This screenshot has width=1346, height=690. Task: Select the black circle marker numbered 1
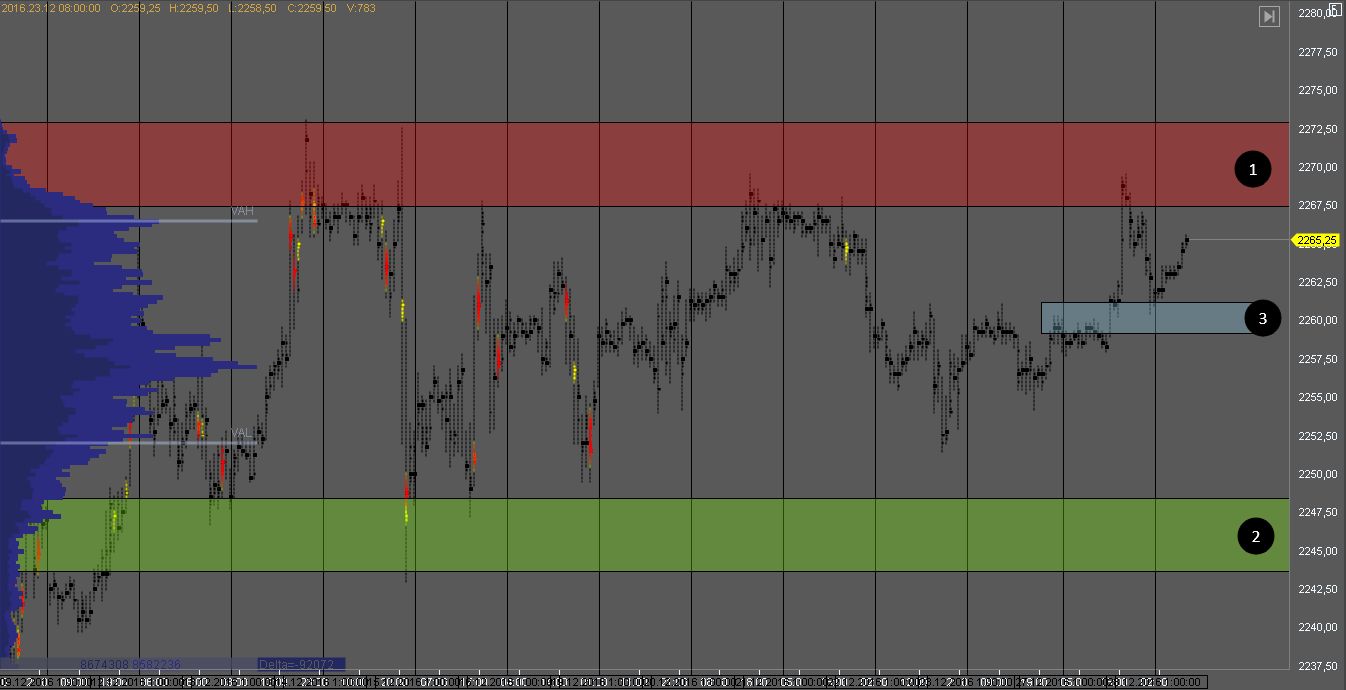click(1252, 169)
